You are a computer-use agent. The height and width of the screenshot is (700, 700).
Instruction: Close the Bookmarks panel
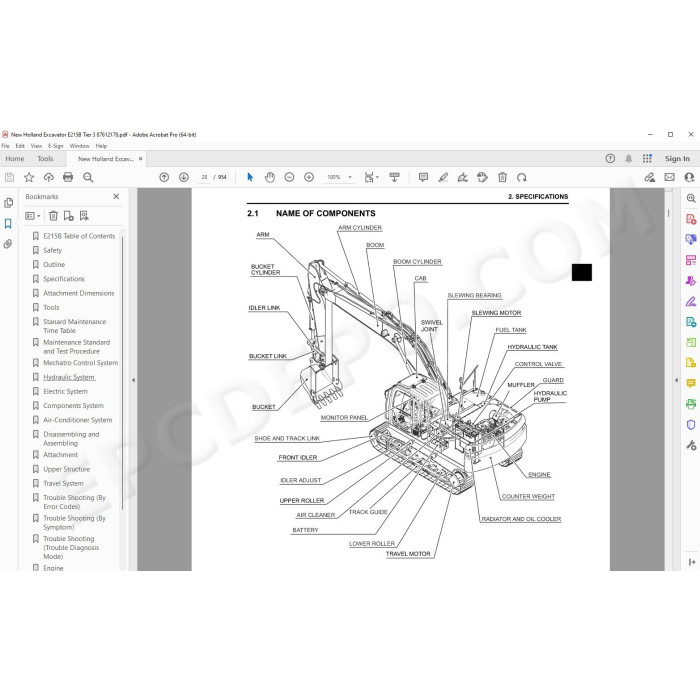tap(117, 196)
